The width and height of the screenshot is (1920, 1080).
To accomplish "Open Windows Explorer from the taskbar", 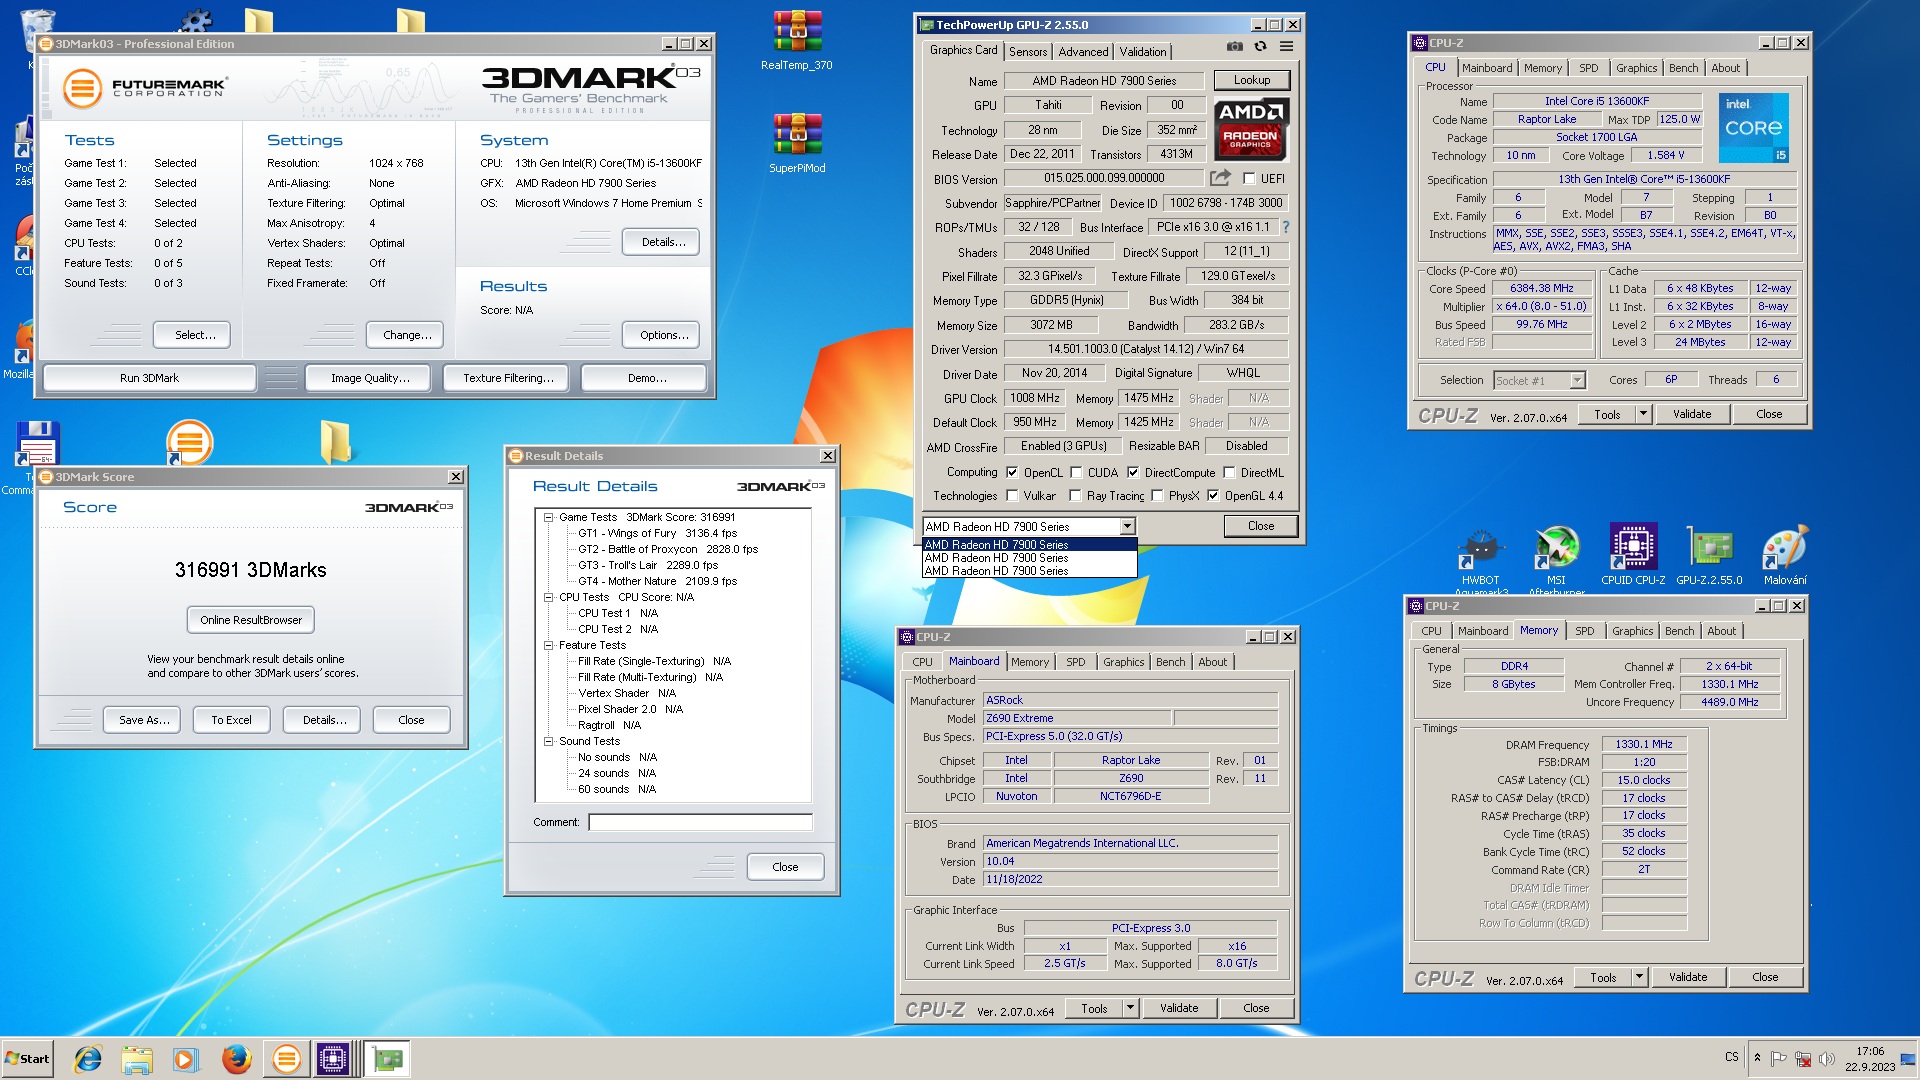I will 137,1058.
